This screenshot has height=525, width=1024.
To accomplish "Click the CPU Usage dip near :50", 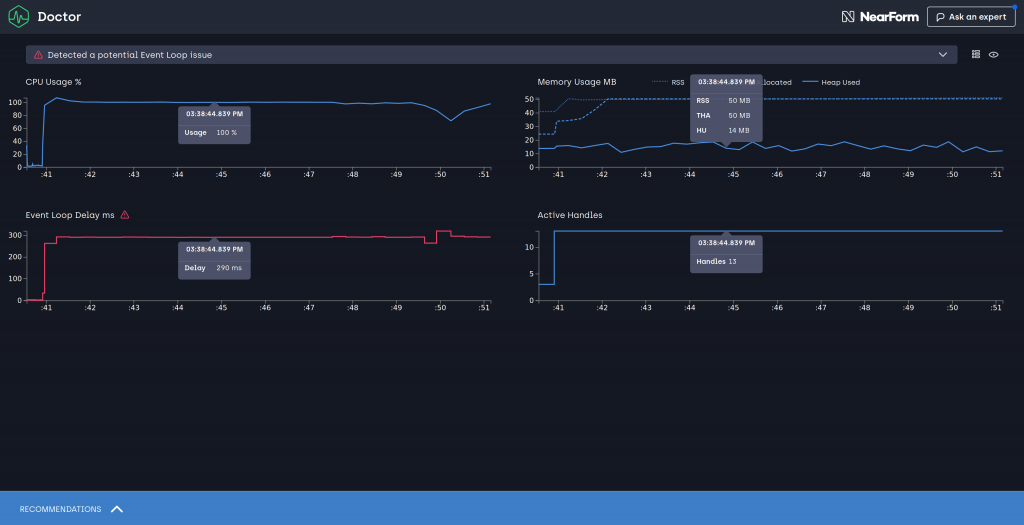I will point(451,120).
